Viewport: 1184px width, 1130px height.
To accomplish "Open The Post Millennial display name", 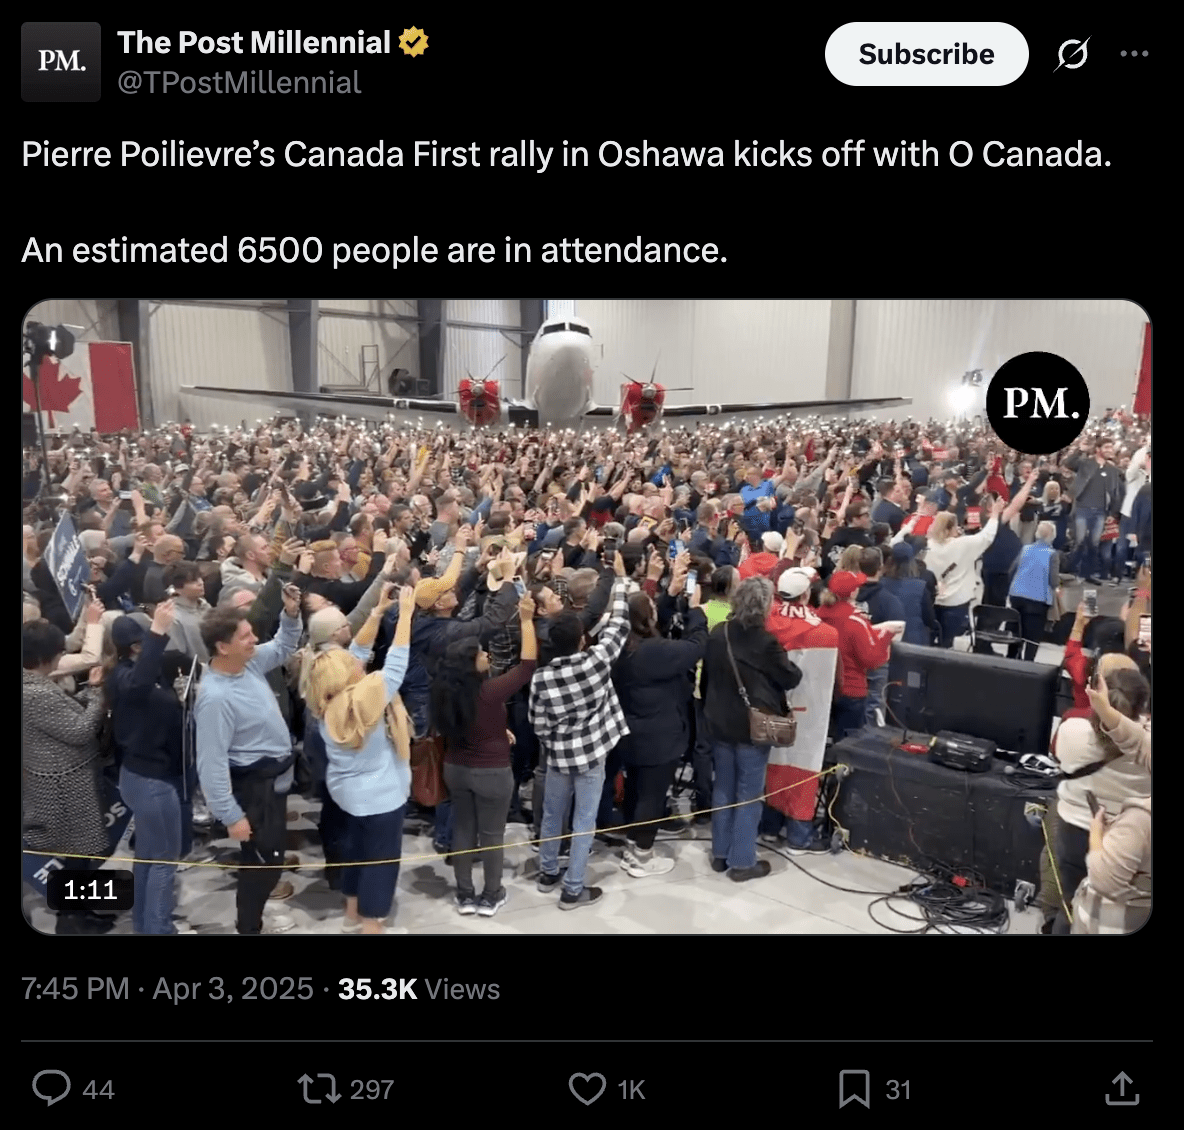I will [254, 42].
